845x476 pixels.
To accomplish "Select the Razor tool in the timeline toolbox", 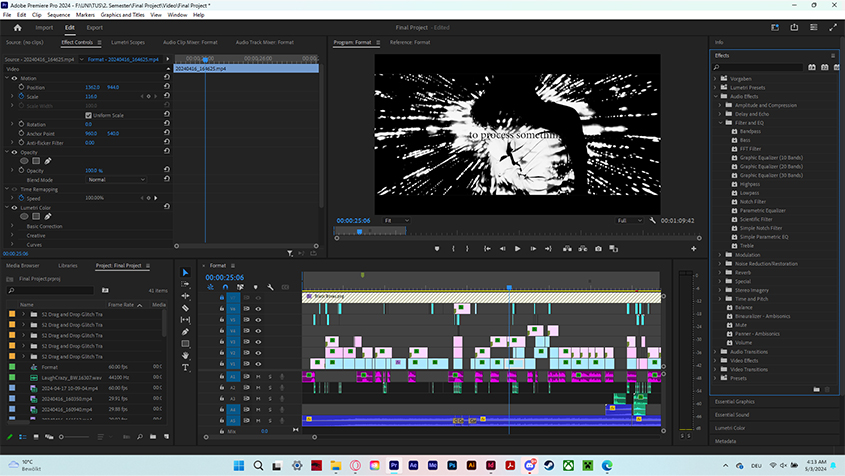I will [185, 308].
